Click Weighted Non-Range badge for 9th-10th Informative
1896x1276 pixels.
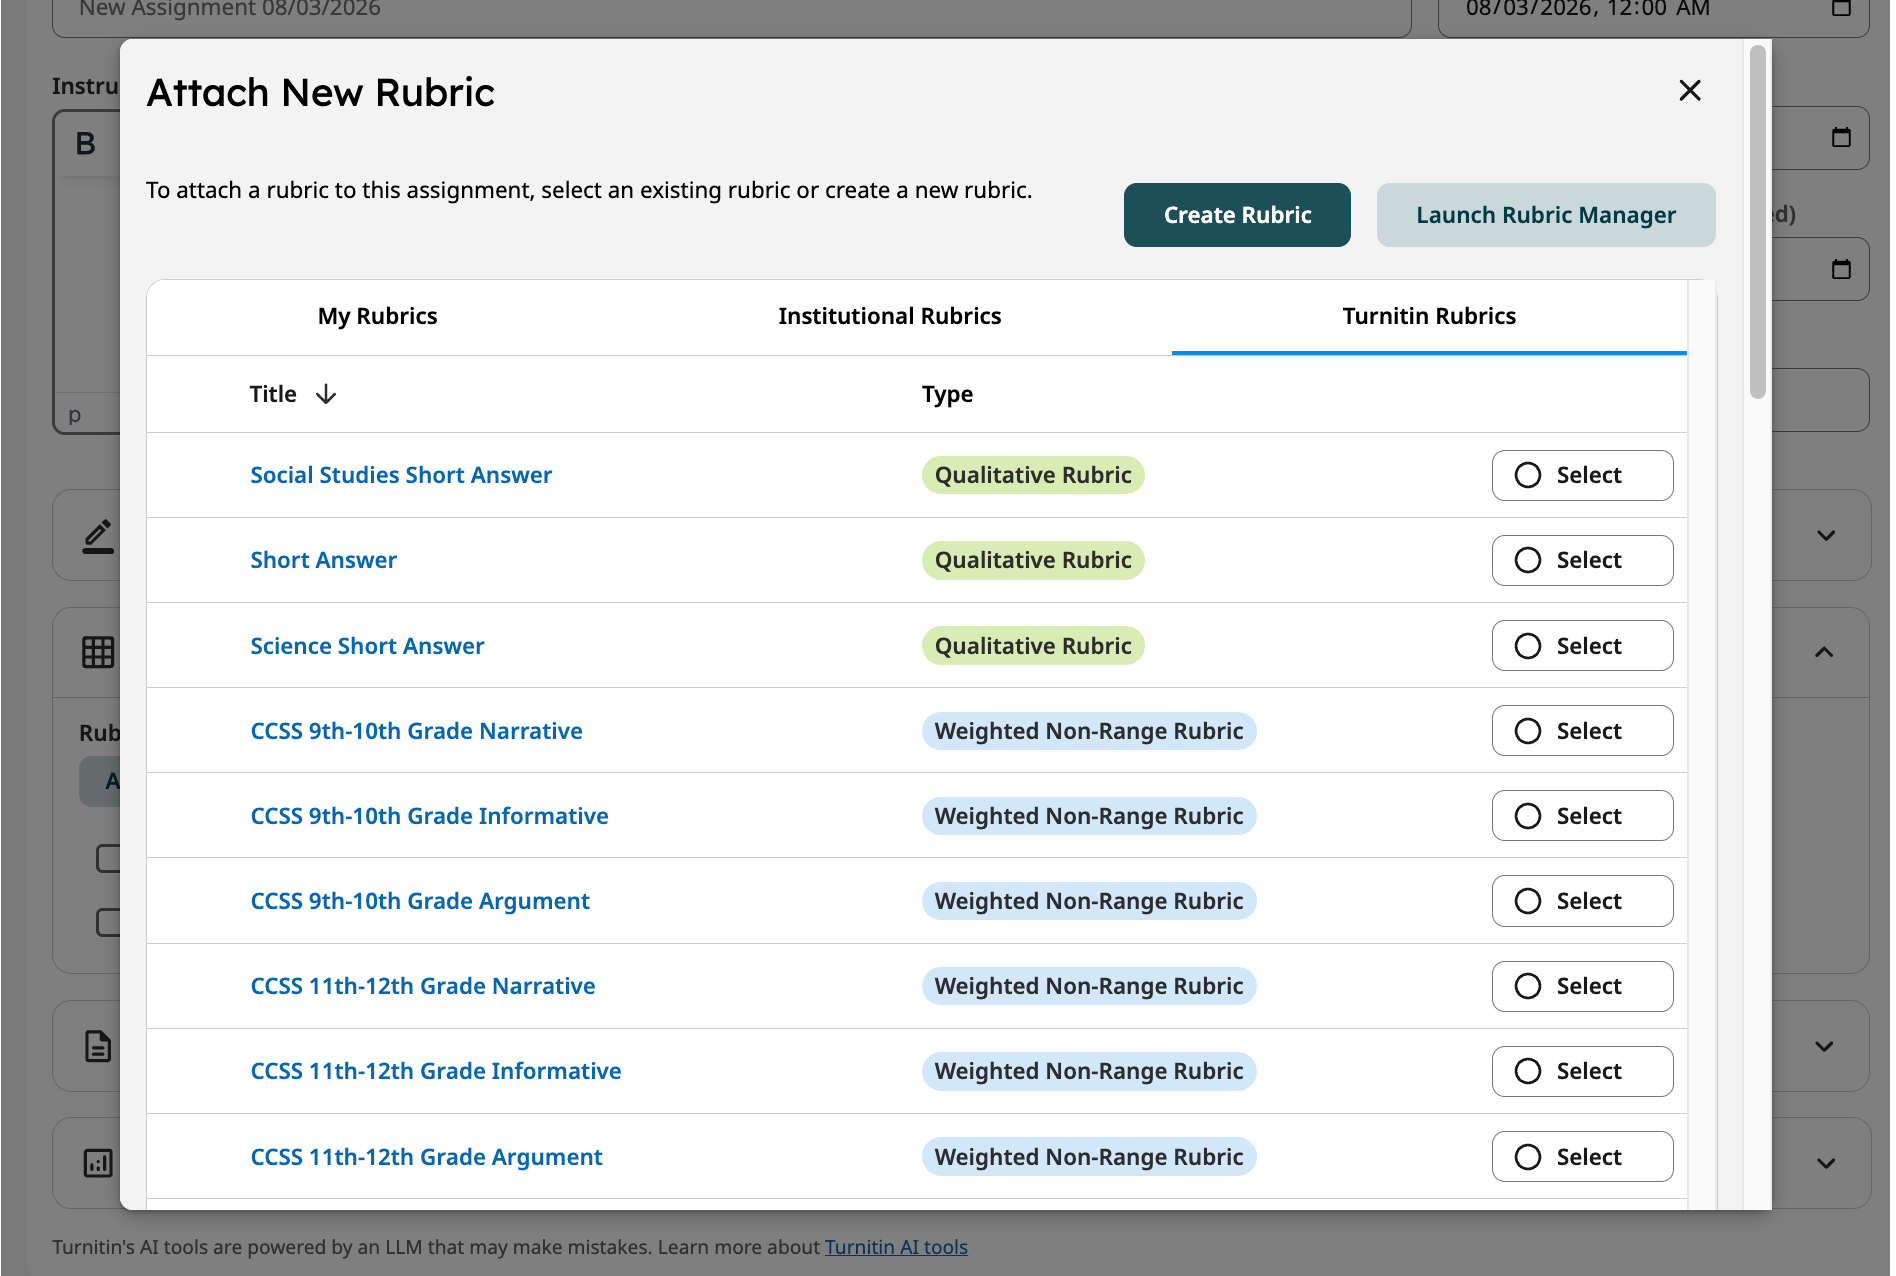(1089, 816)
